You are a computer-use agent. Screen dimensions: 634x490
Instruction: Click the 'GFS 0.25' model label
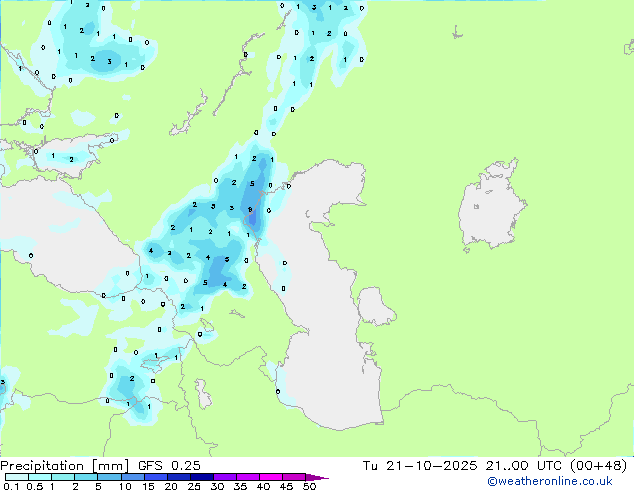tap(169, 466)
